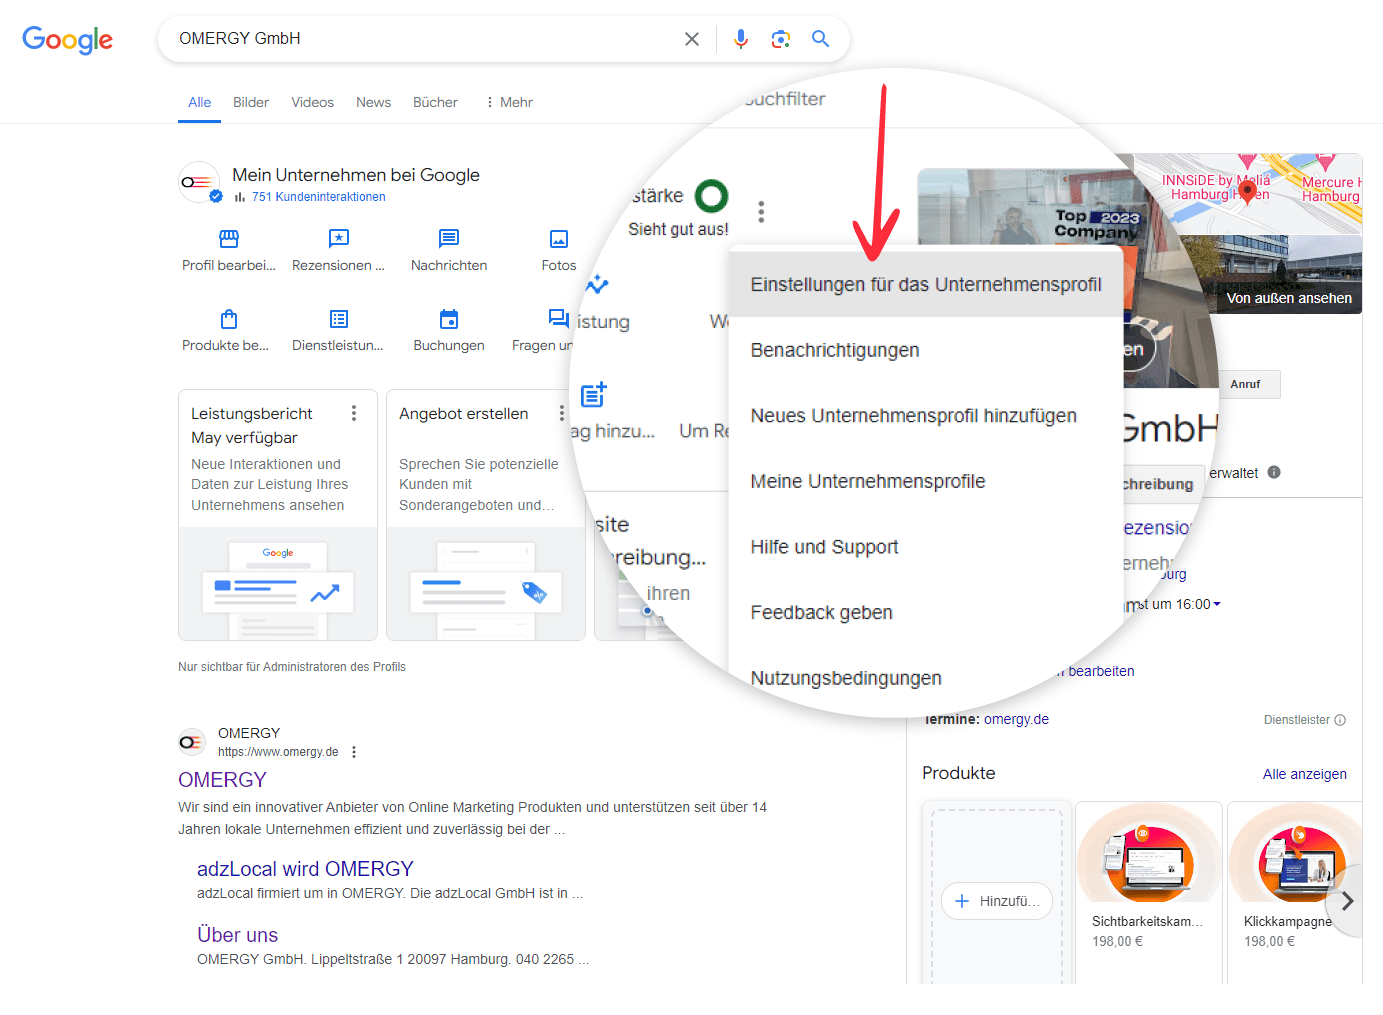Image resolution: width=1383 pixels, height=1015 pixels.
Task: Click the Hinzufügen product button
Action: 997,901
